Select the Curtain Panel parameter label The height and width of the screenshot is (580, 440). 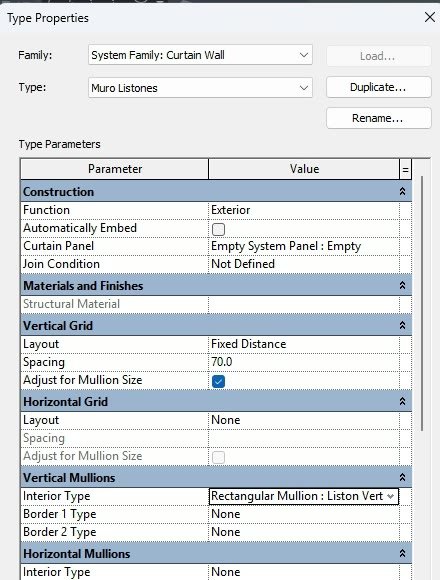click(58, 246)
